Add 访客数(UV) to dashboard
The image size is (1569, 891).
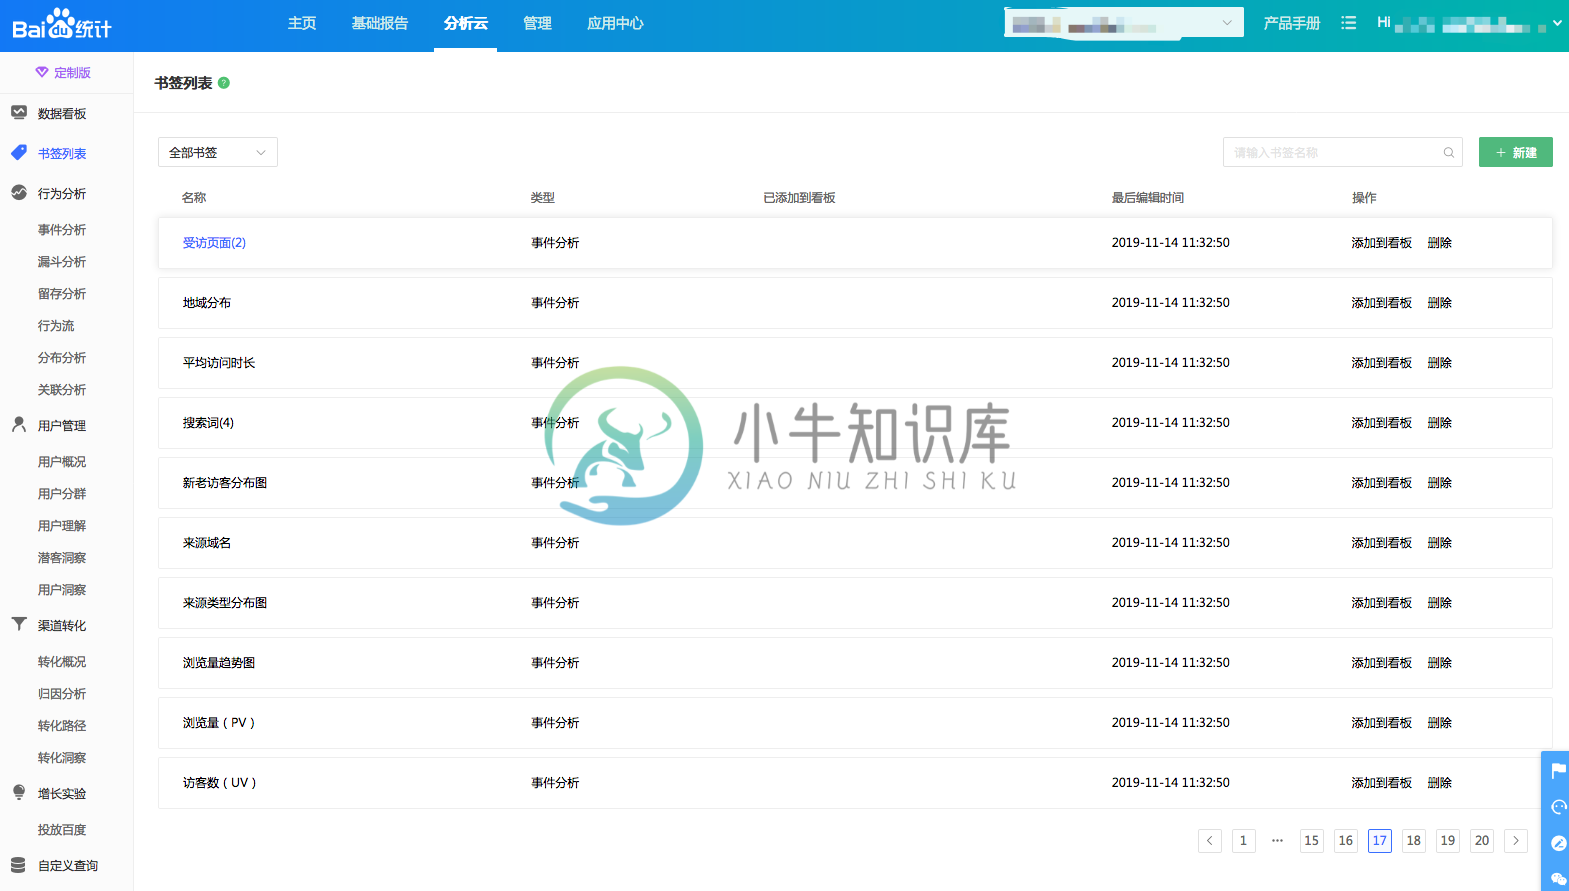(1382, 783)
